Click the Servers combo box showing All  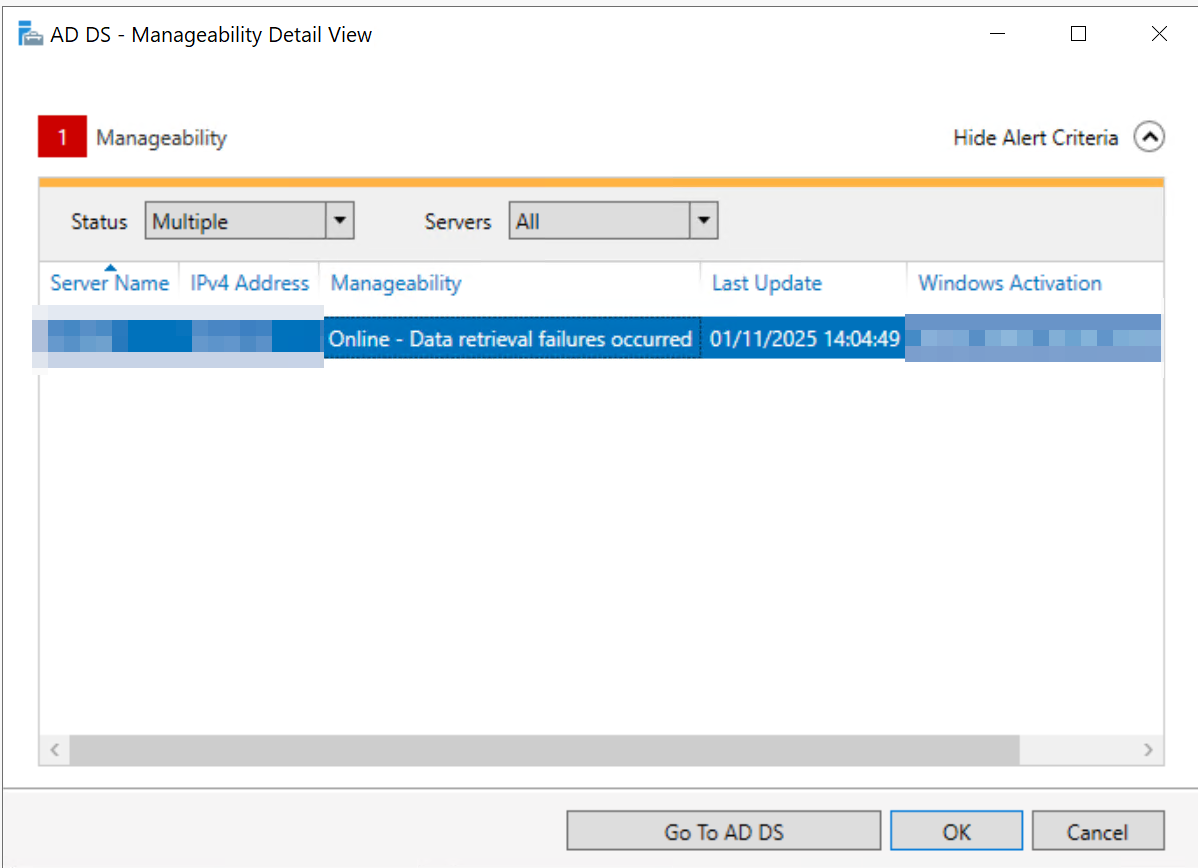coord(613,221)
